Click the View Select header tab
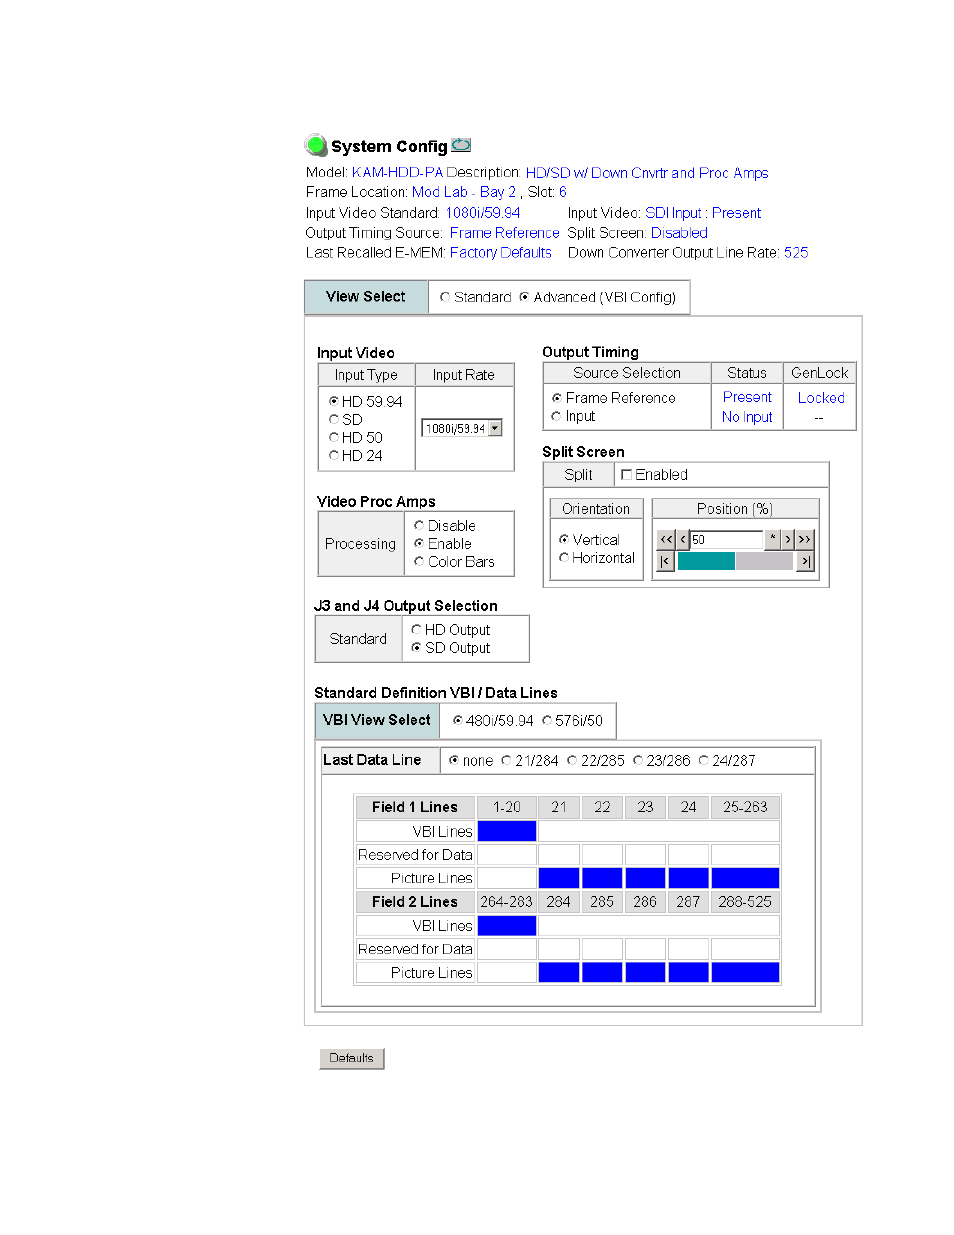 coord(366,297)
